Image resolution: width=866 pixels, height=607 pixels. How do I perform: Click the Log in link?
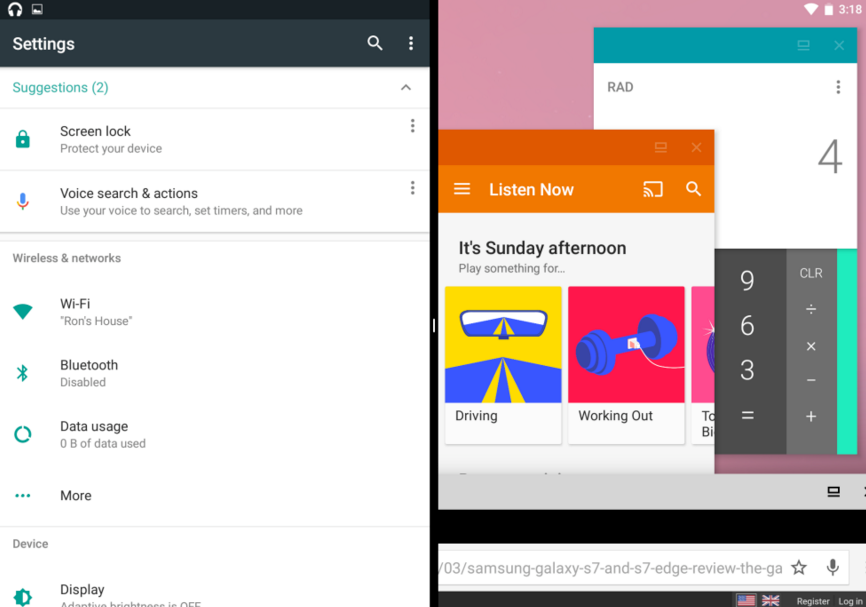[849, 601]
